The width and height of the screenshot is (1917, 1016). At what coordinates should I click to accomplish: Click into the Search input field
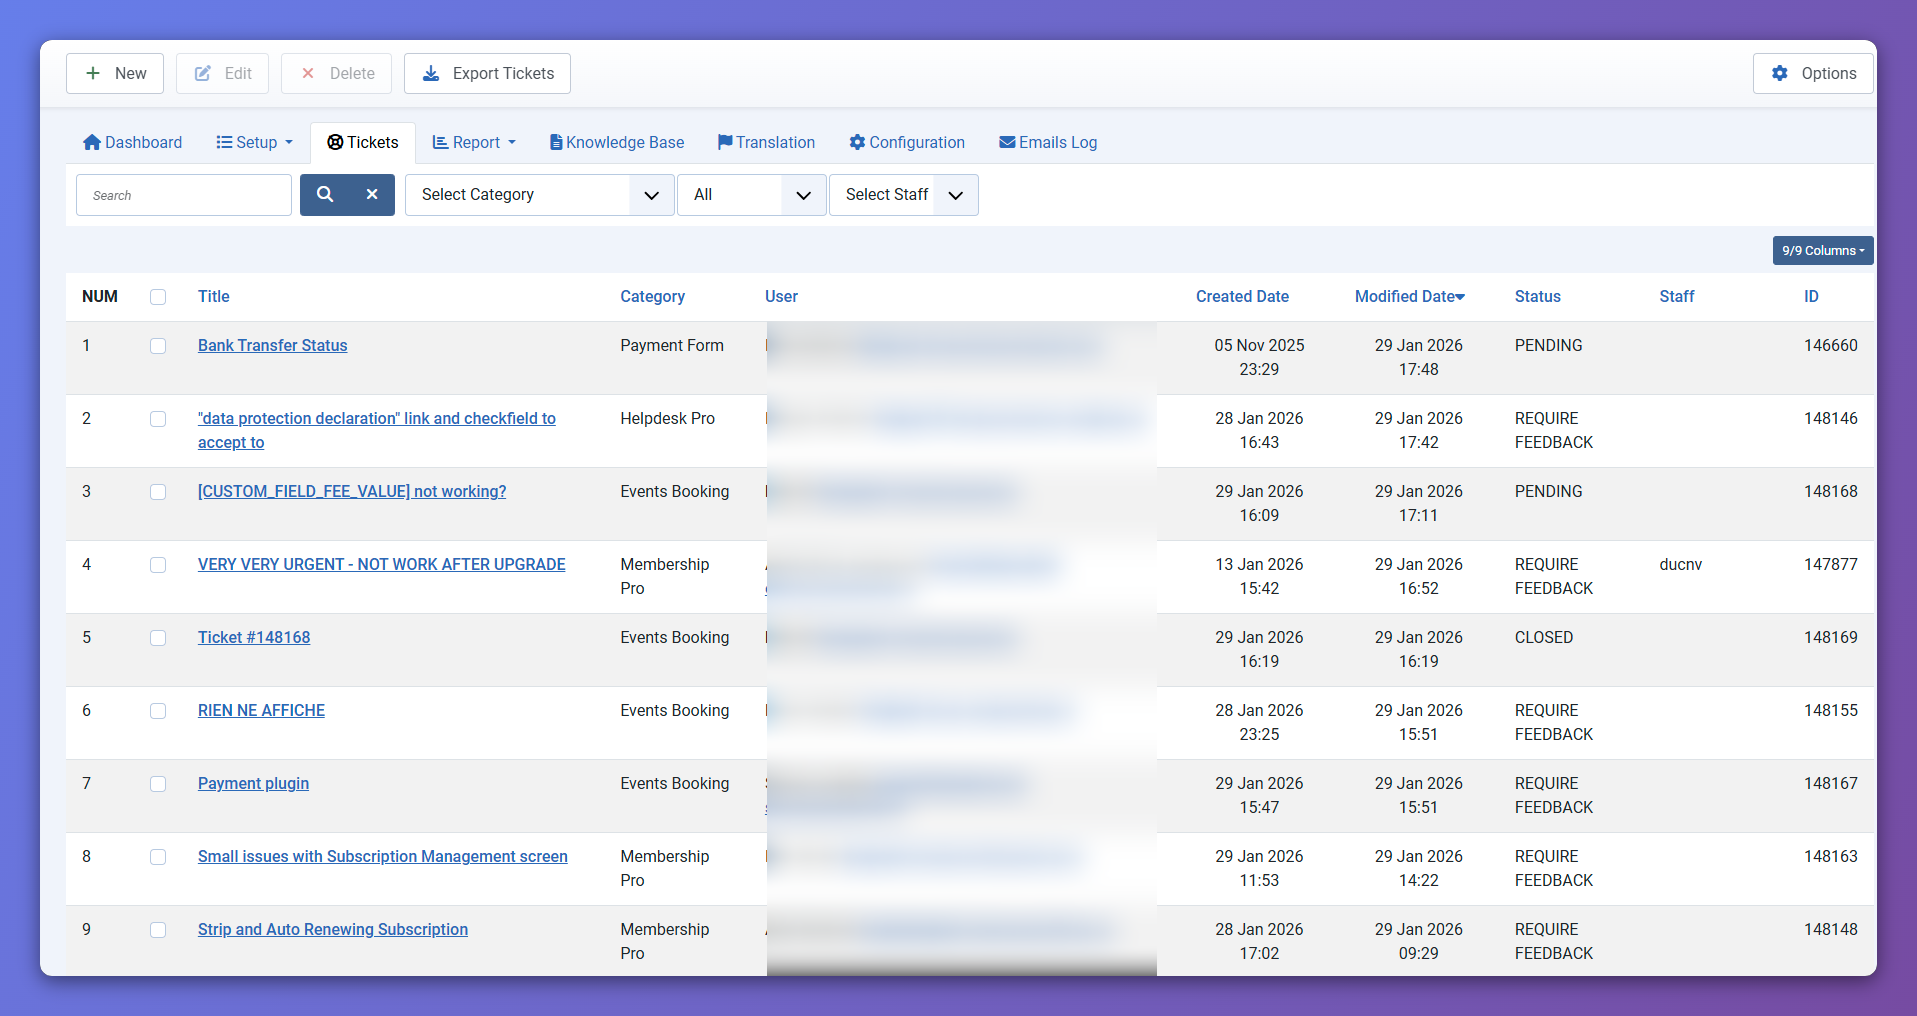pyautogui.click(x=184, y=195)
